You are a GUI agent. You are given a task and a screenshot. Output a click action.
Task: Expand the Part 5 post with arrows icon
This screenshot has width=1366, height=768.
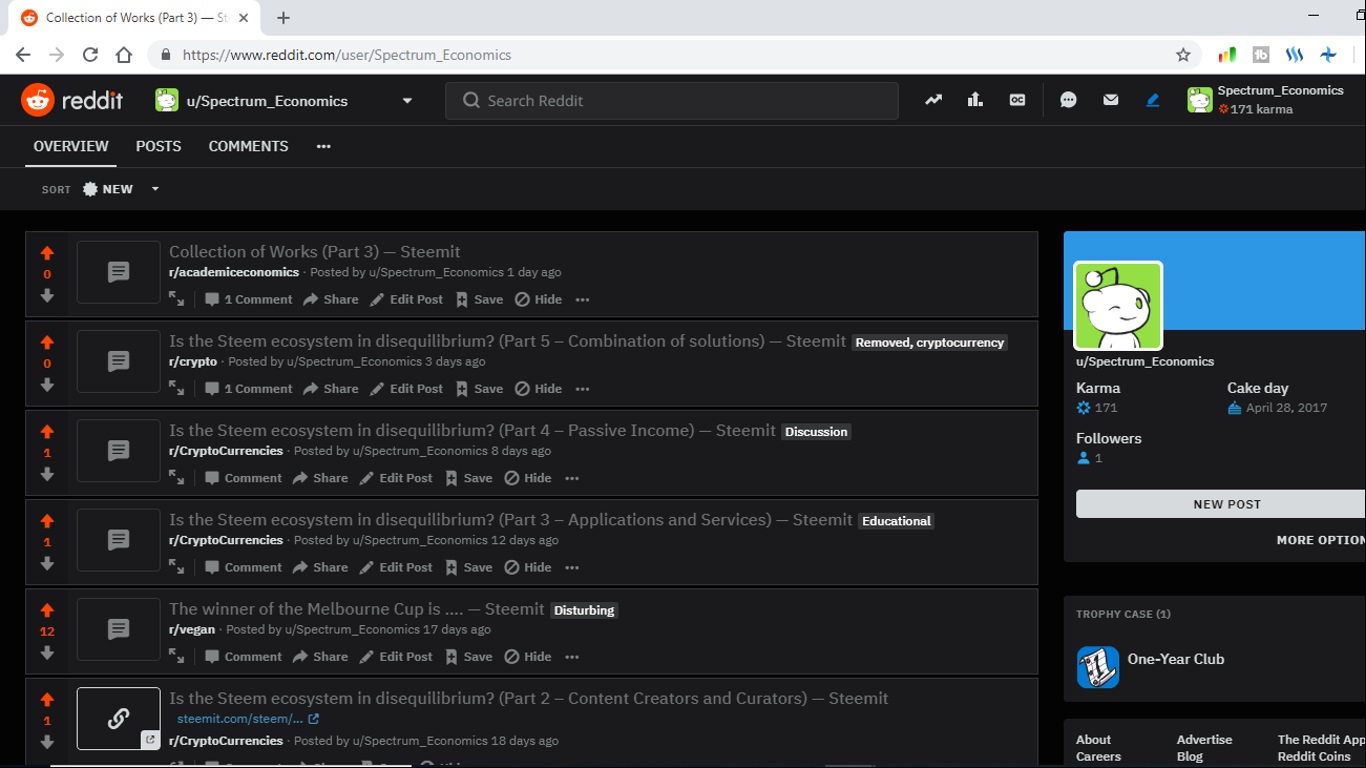point(177,388)
